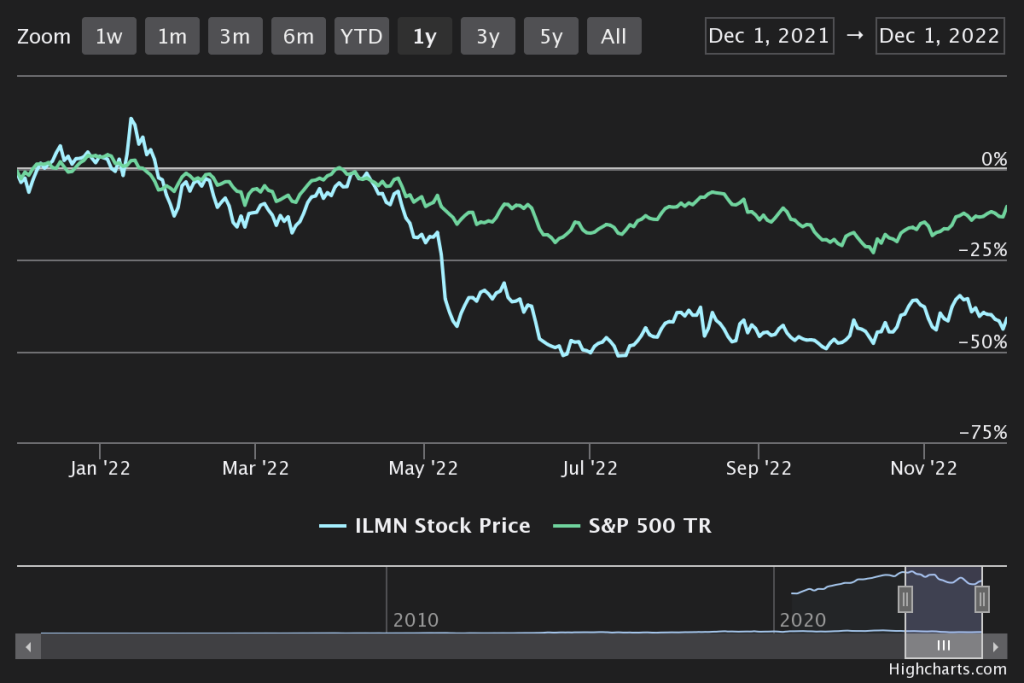The width and height of the screenshot is (1024, 683).
Task: Switch chart range to 3m
Action: pyautogui.click(x=235, y=37)
